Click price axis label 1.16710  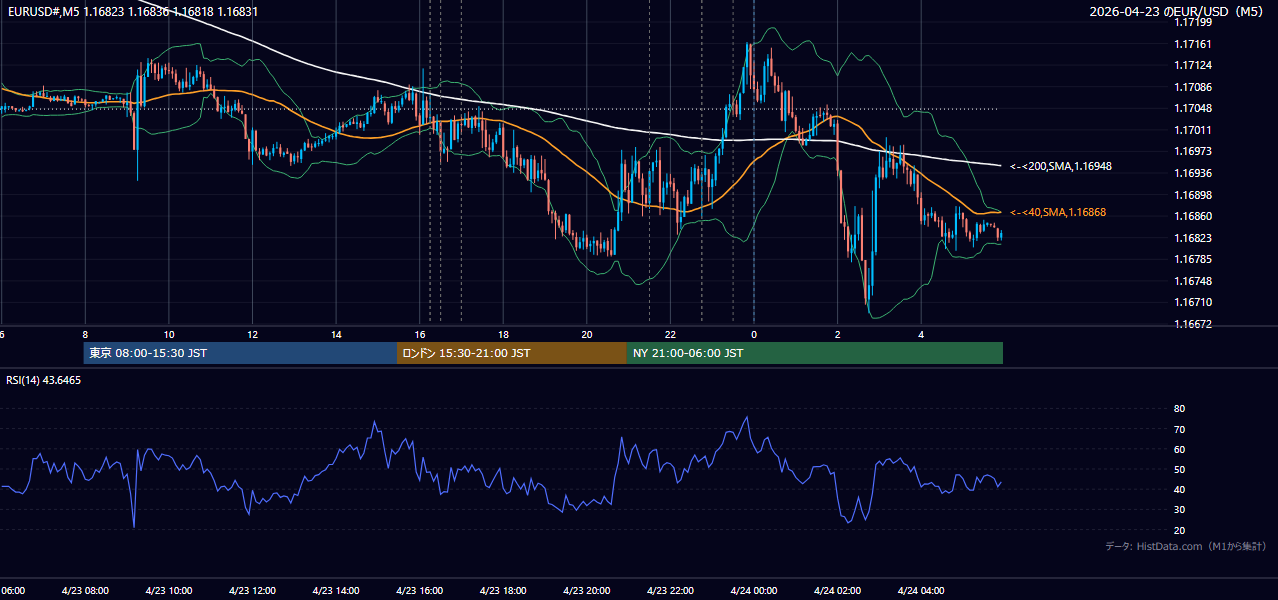pos(1193,302)
